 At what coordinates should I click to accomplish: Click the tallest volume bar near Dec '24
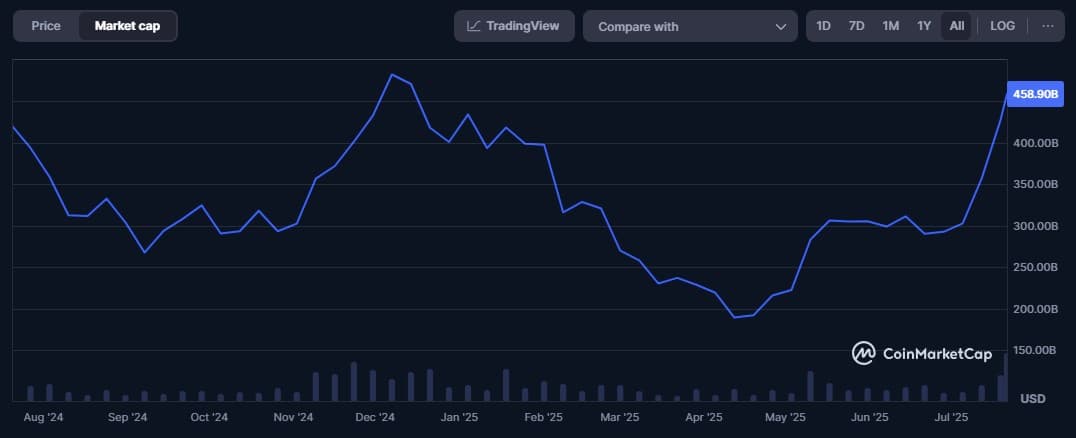point(354,381)
